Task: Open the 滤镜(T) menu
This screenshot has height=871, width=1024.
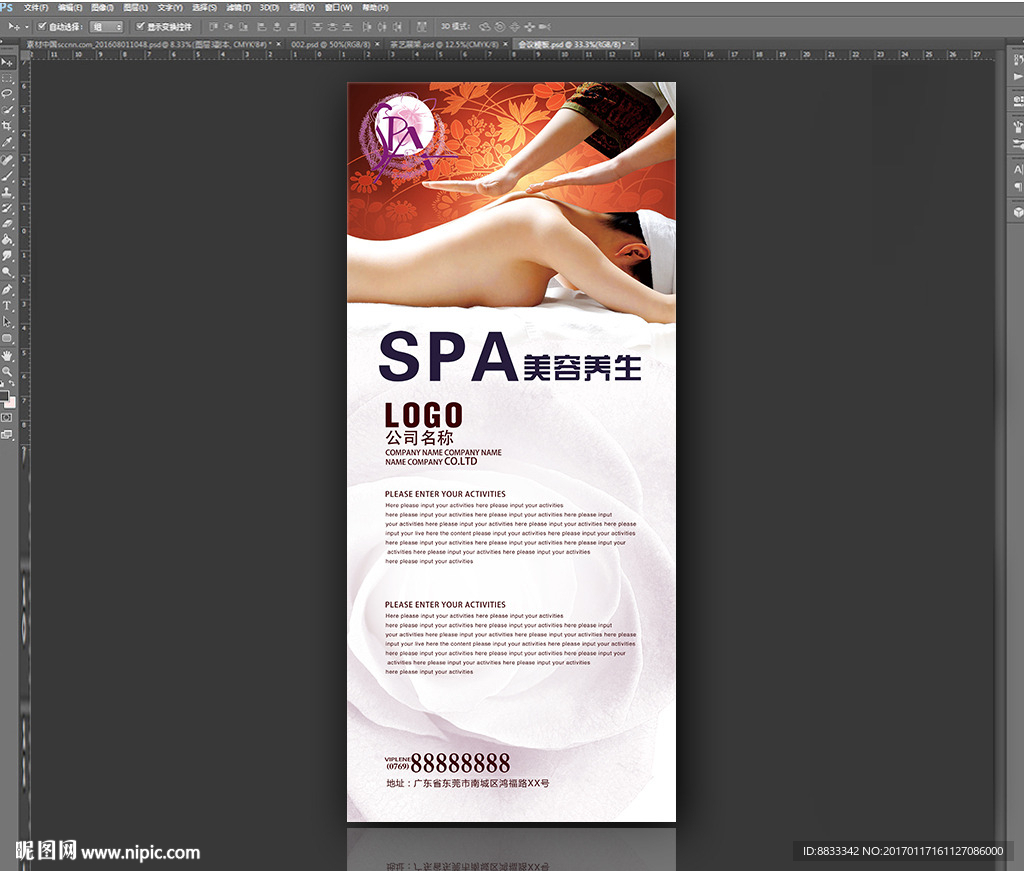Action: pyautogui.click(x=239, y=8)
